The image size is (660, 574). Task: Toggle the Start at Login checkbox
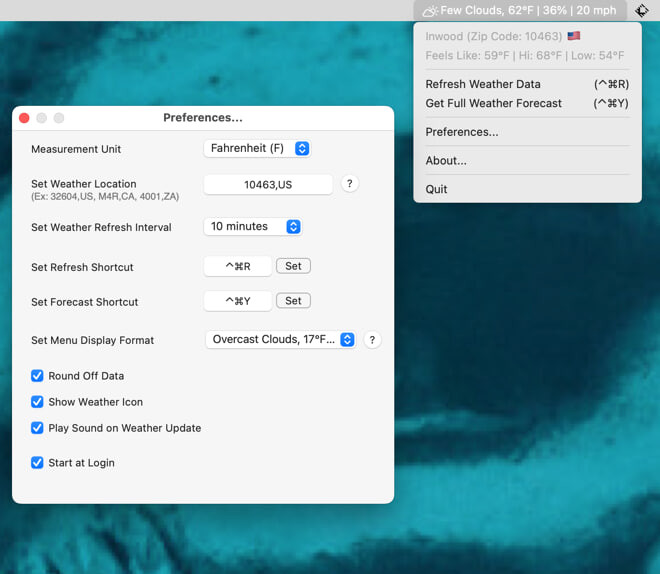[37, 463]
